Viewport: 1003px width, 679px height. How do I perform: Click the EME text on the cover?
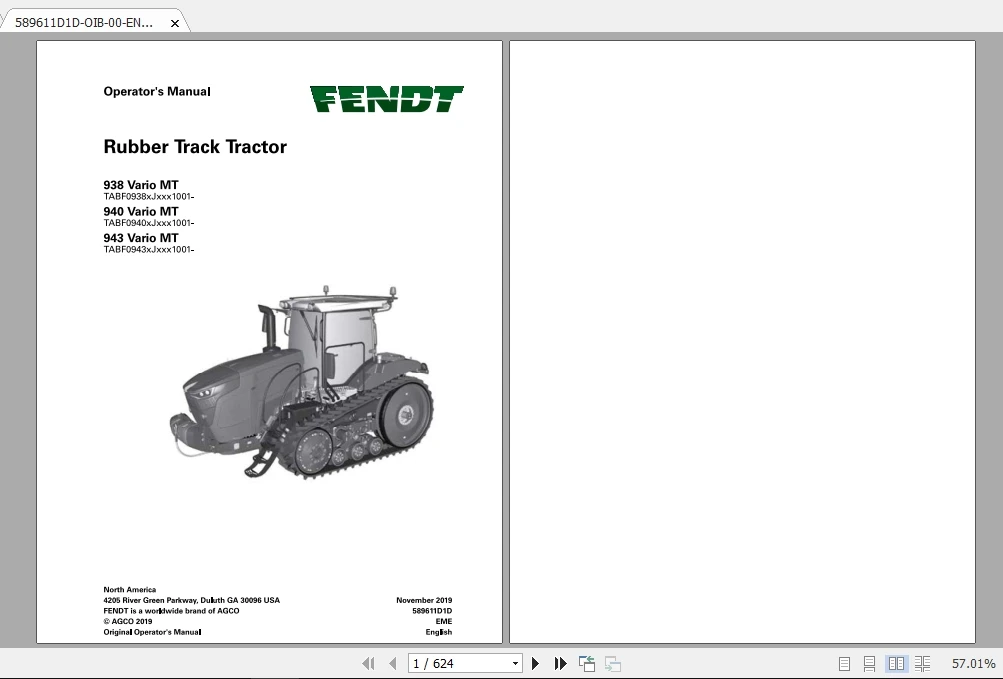444,621
